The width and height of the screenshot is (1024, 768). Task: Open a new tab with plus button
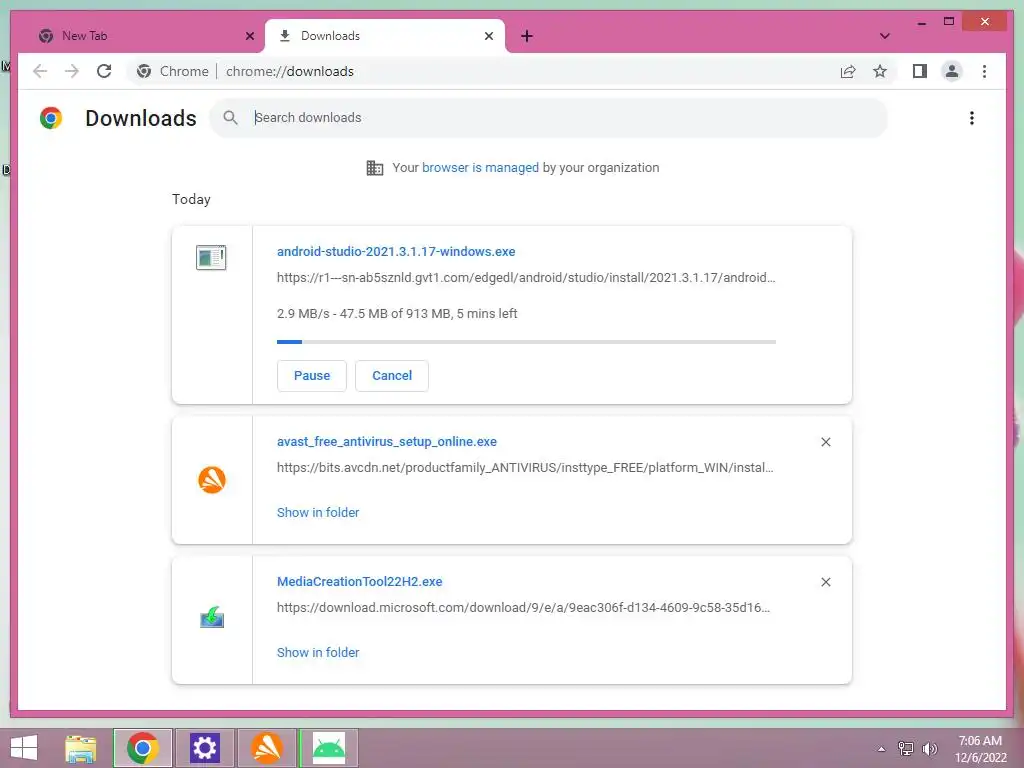(x=527, y=36)
